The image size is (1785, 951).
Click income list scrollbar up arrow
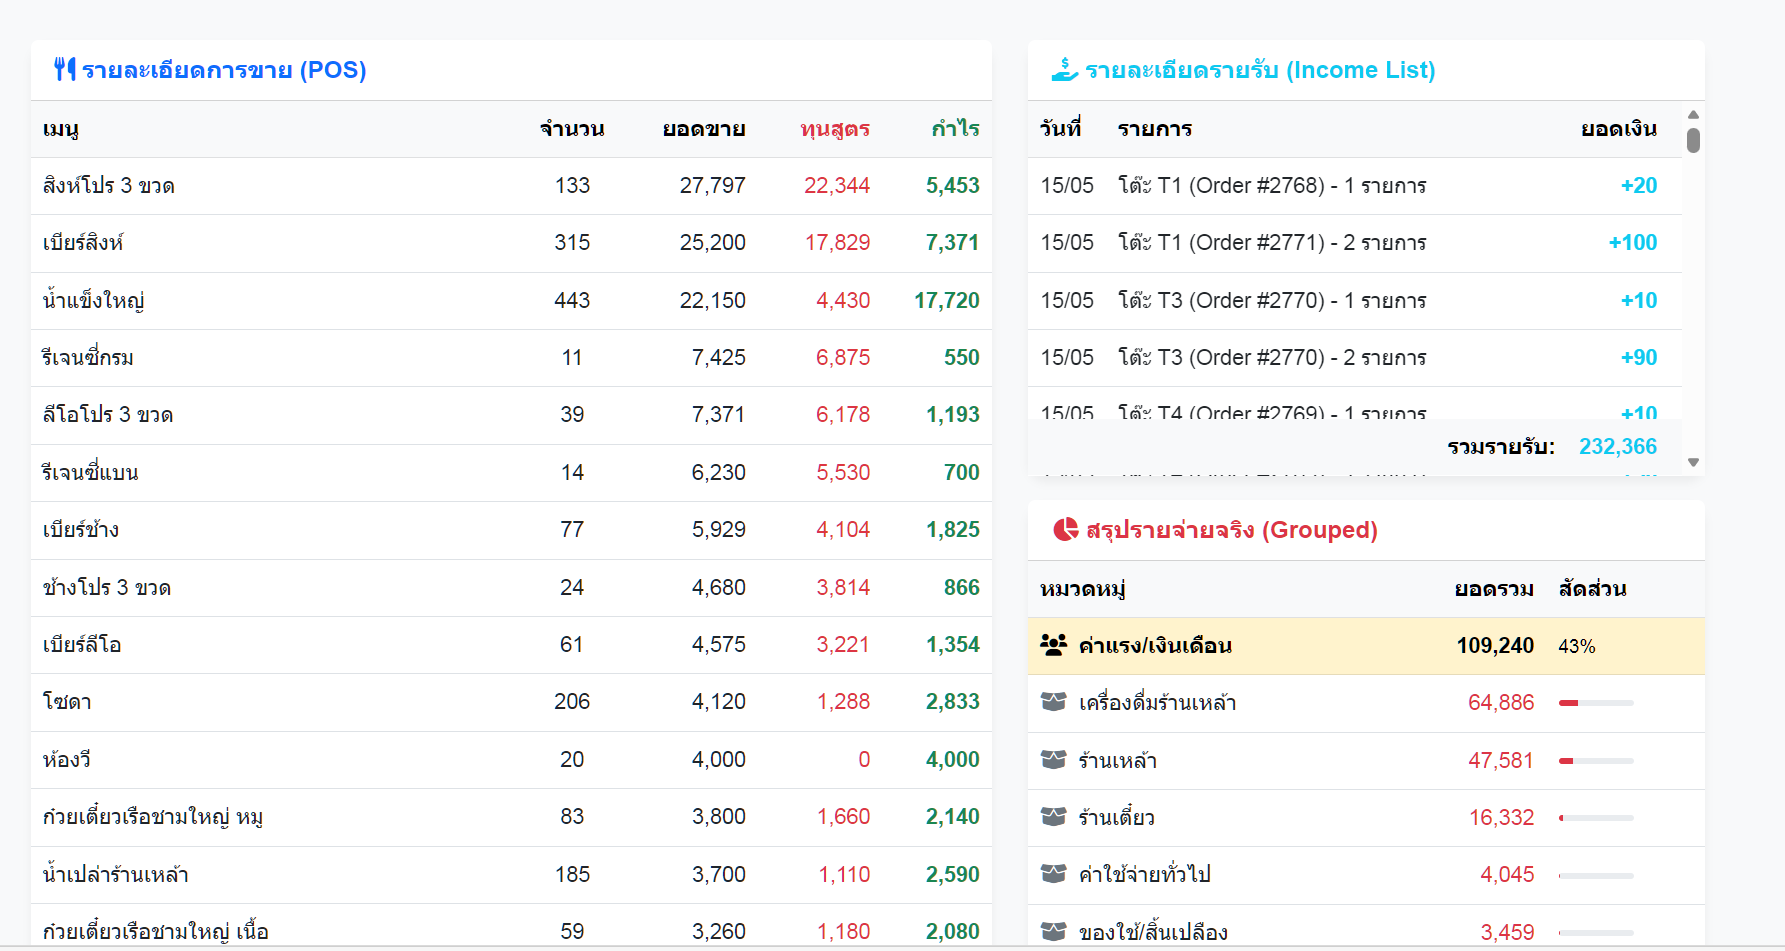pos(1693,115)
